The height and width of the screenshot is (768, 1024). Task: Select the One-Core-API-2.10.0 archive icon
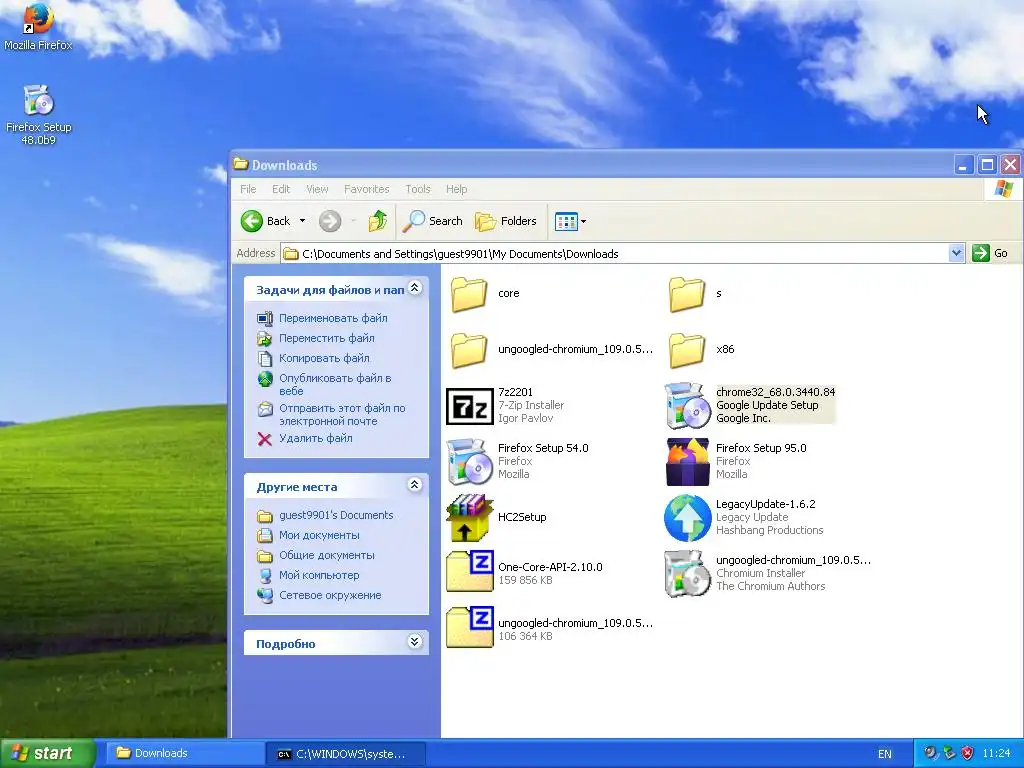[x=470, y=571]
